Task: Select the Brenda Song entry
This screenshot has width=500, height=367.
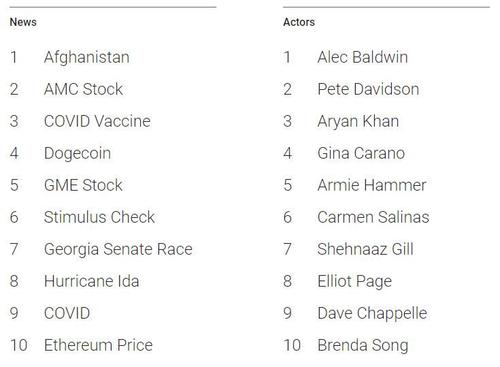Action: [x=363, y=346]
